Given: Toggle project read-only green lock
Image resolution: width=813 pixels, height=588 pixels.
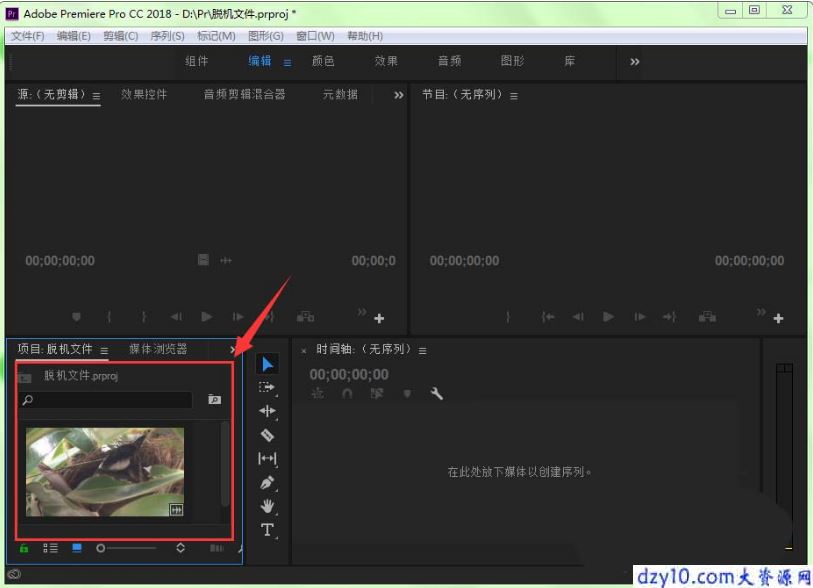Looking at the screenshot, I should (x=24, y=548).
